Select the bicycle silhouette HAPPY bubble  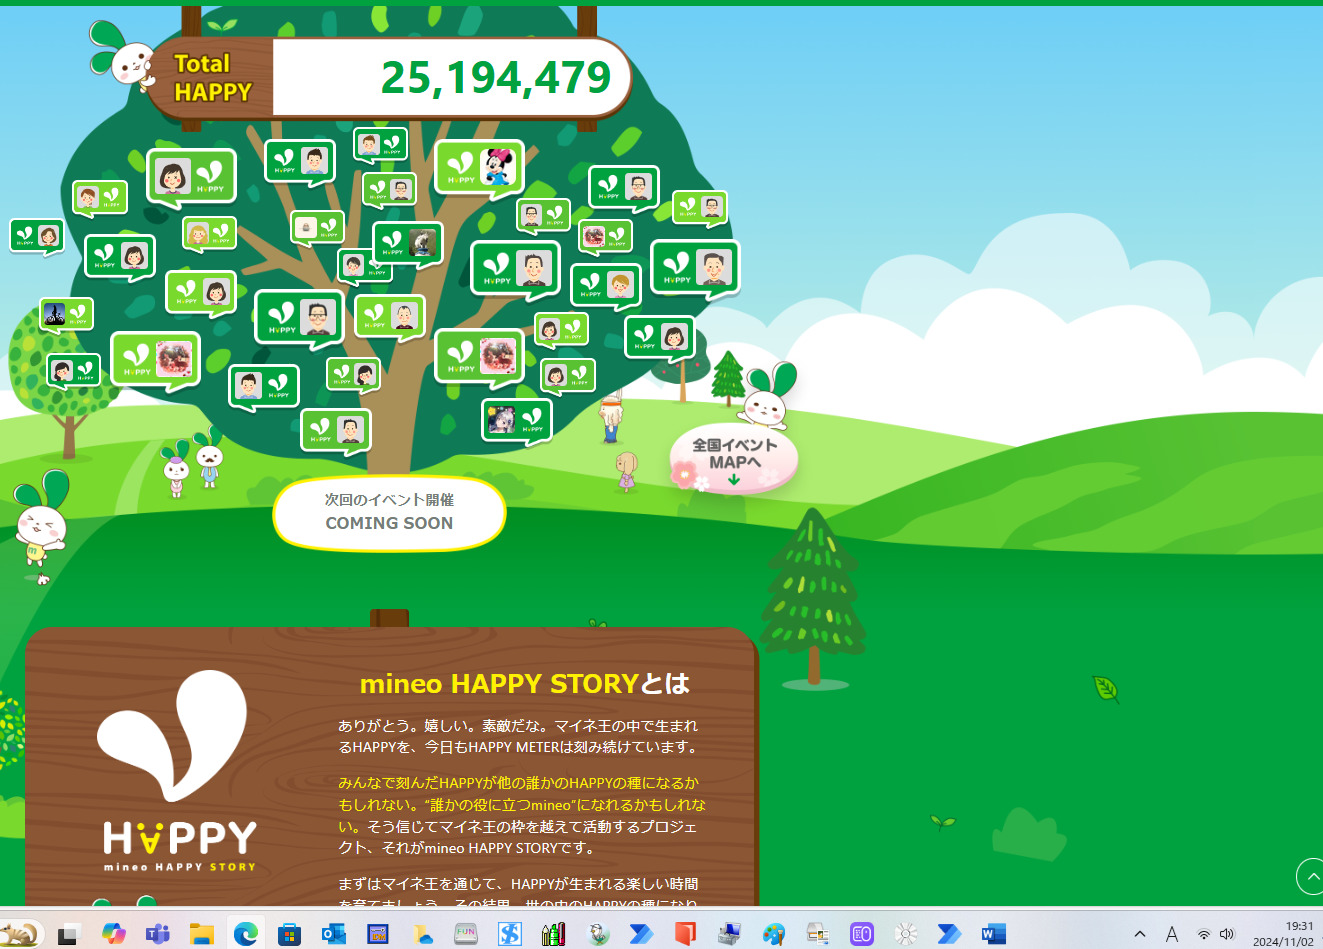[67, 314]
